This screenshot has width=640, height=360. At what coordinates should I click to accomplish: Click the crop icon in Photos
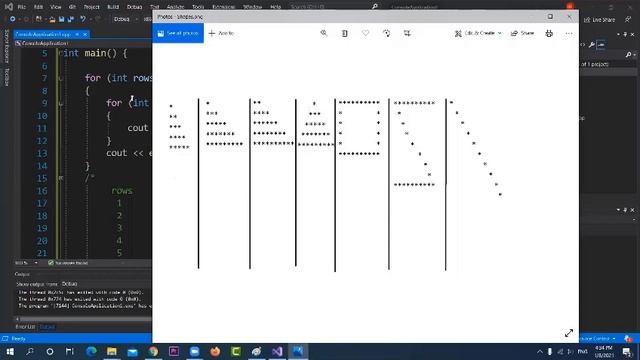click(407, 33)
